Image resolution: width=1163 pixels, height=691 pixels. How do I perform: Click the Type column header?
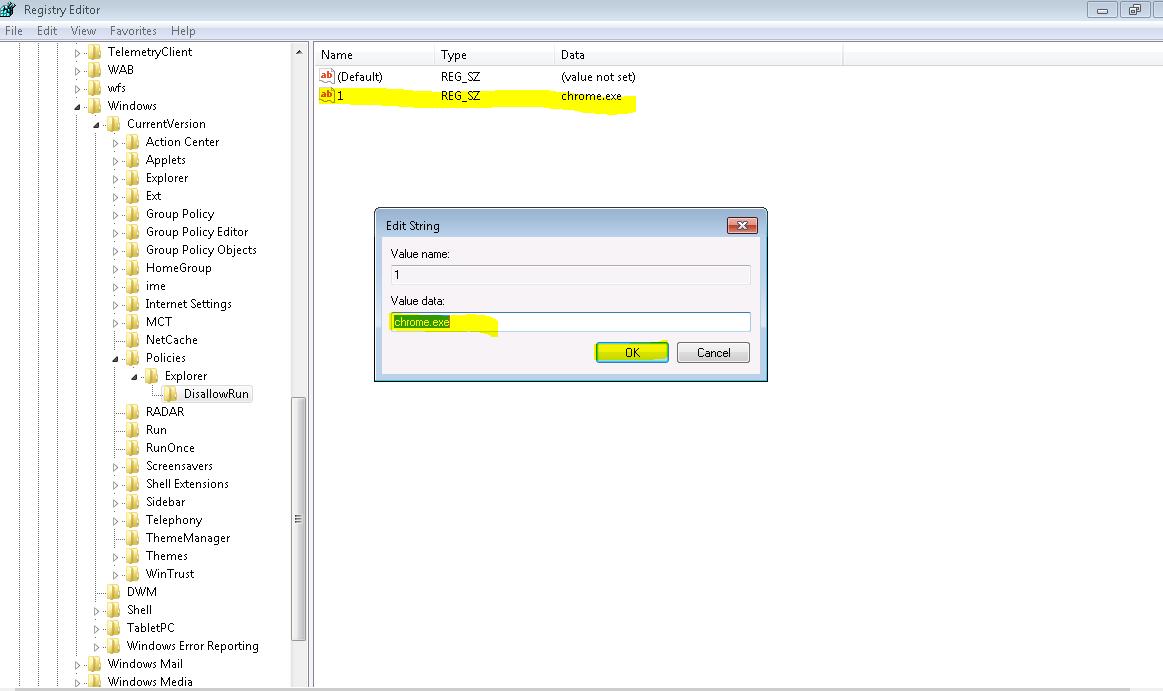click(494, 55)
